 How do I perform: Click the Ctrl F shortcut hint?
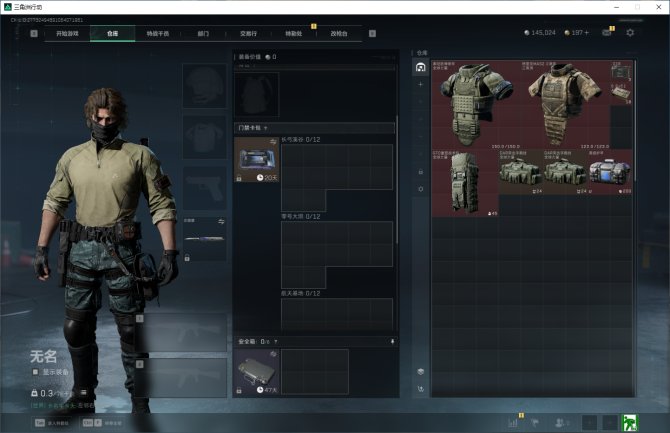tap(102, 423)
